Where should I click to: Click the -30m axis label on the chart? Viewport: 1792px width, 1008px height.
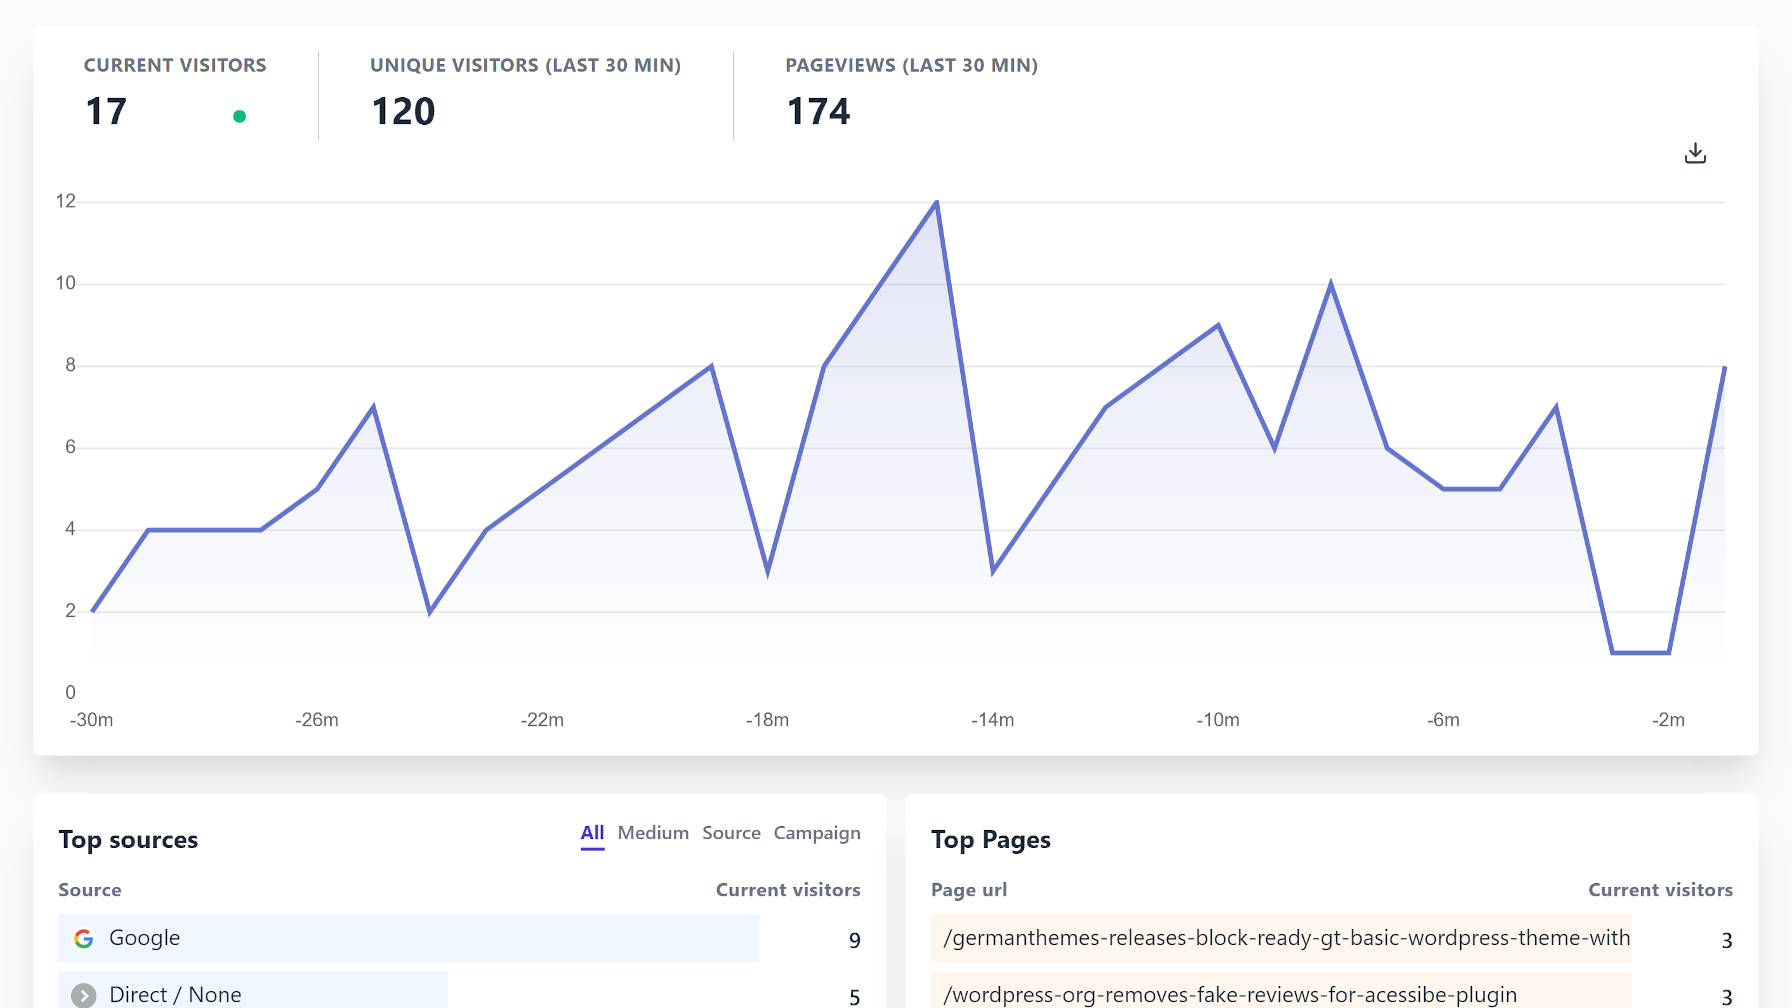(92, 719)
